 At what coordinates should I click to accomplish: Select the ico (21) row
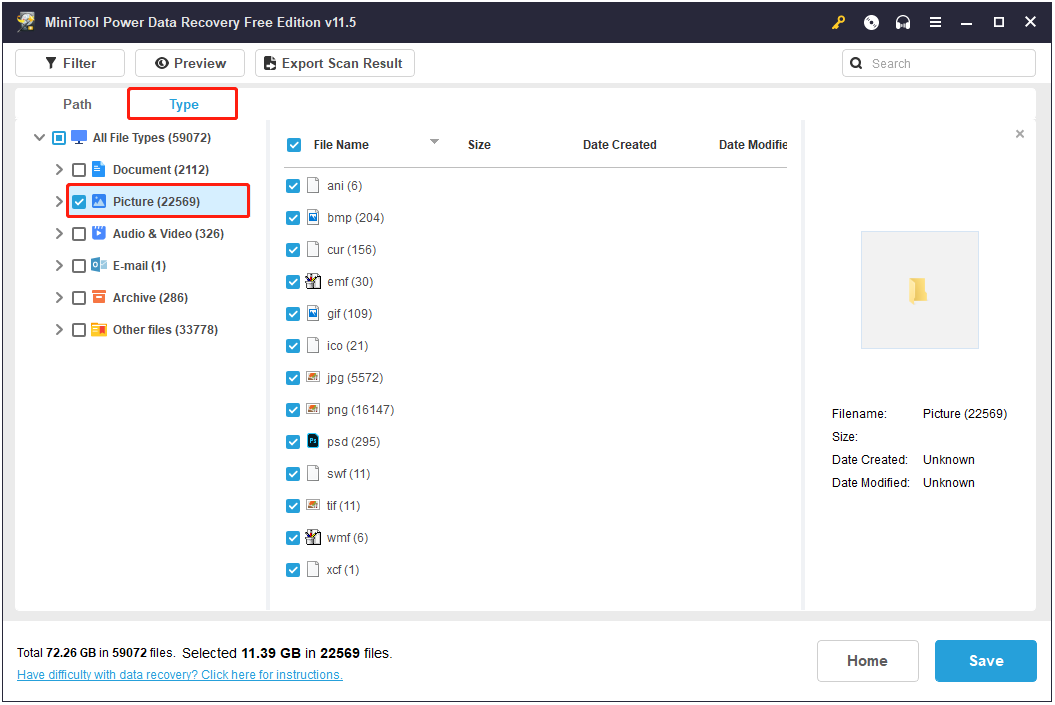536,346
